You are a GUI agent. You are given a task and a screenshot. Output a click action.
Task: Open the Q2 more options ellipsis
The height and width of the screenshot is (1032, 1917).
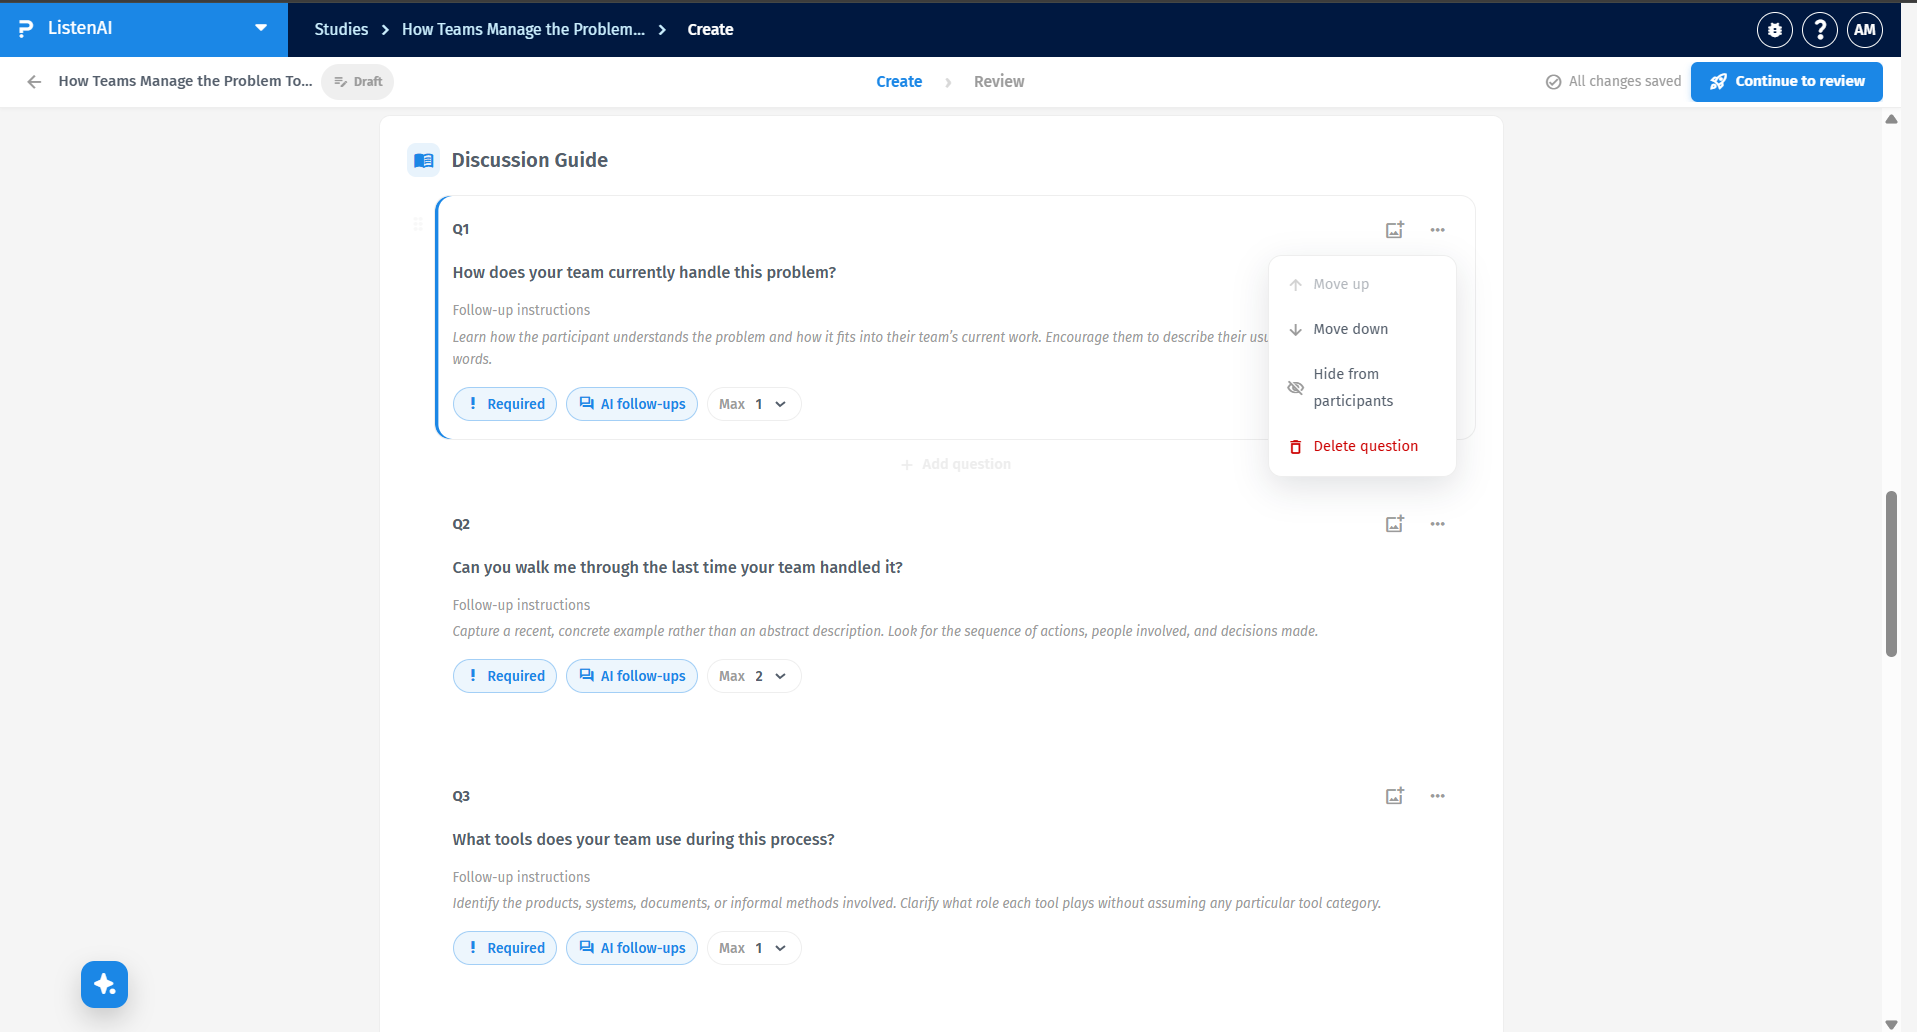click(1438, 524)
